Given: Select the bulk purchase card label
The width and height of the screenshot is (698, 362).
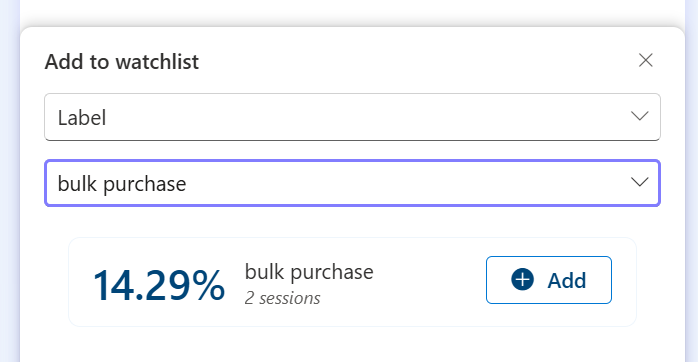Looking at the screenshot, I should click(309, 272).
